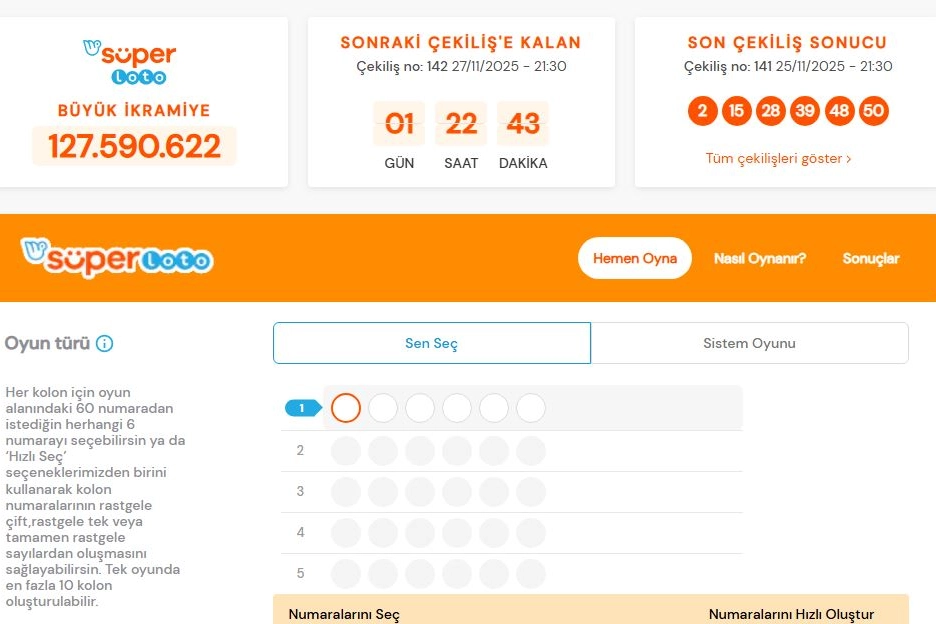The image size is (936, 624).
Task: Select the first empty slot in column 1
Action: coord(346,408)
